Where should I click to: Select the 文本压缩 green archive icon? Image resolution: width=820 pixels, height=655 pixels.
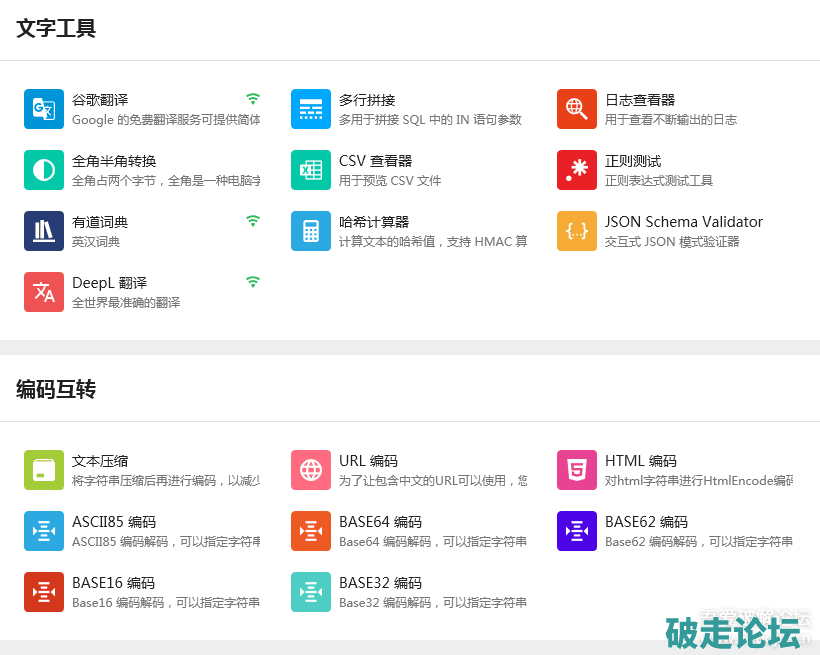point(44,470)
